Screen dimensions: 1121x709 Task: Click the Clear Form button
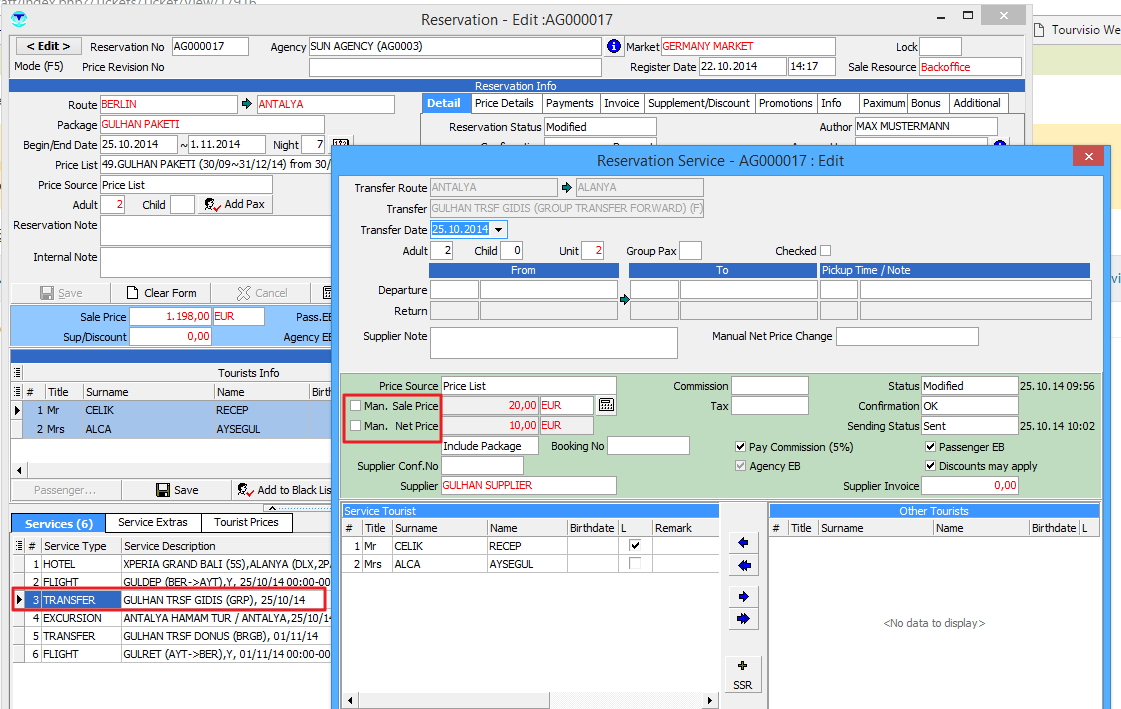[x=162, y=293]
